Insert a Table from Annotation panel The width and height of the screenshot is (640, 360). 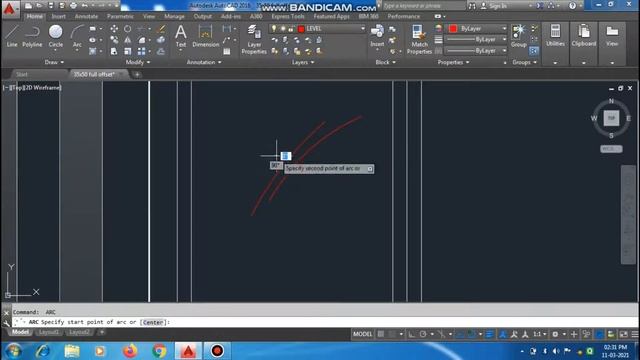tap(227, 51)
